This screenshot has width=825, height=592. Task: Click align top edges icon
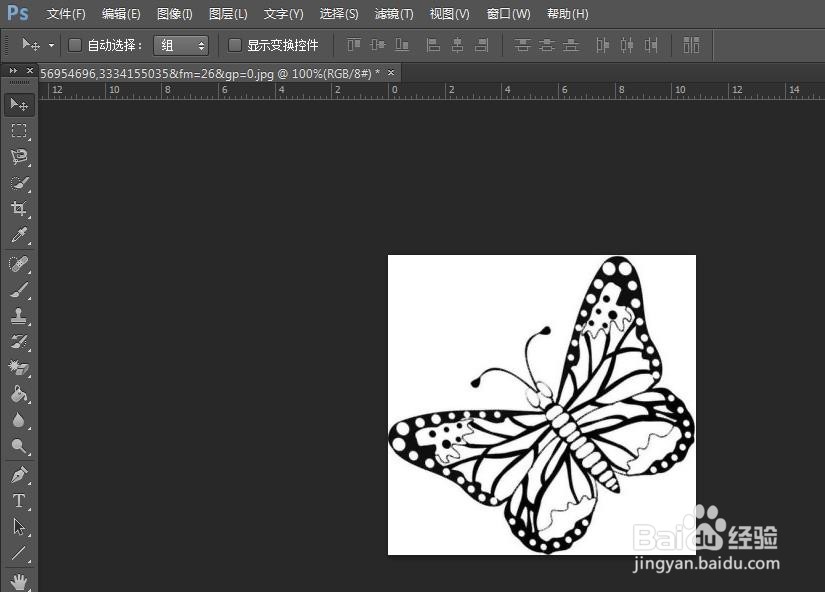(354, 45)
